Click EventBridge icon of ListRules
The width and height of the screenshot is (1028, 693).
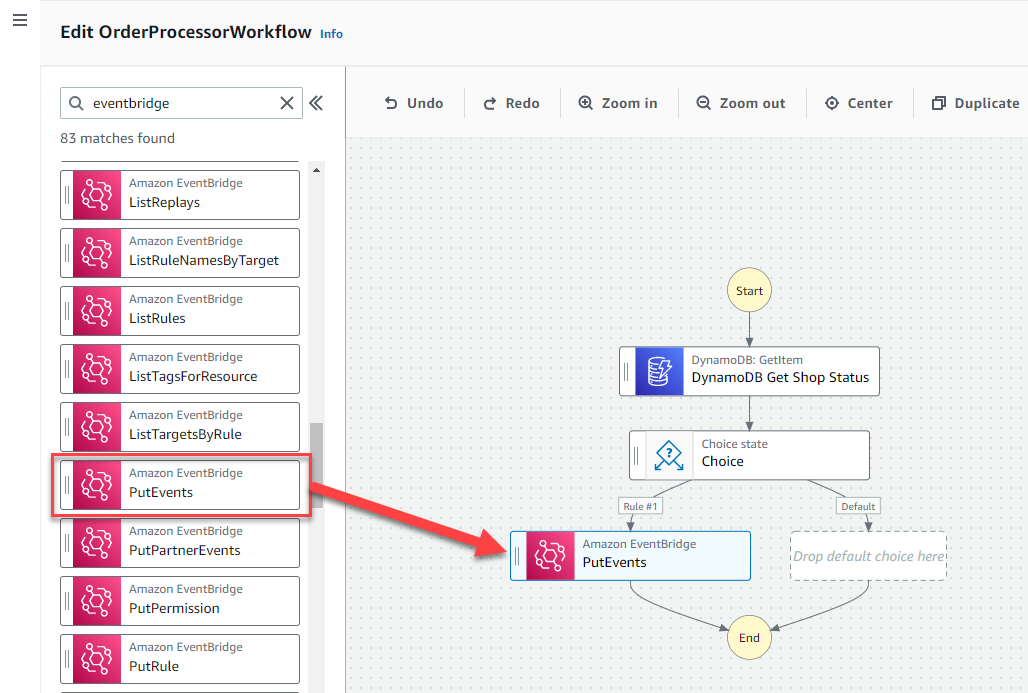click(x=97, y=311)
